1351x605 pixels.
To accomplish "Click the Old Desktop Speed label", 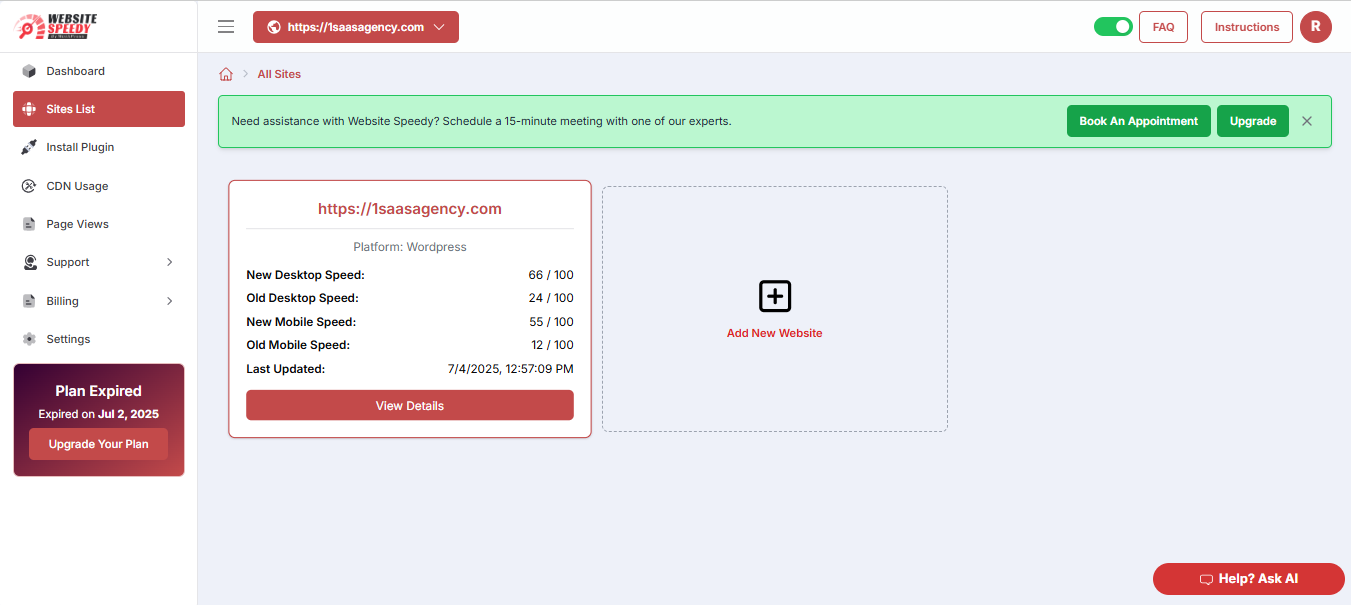I will (x=302, y=298).
